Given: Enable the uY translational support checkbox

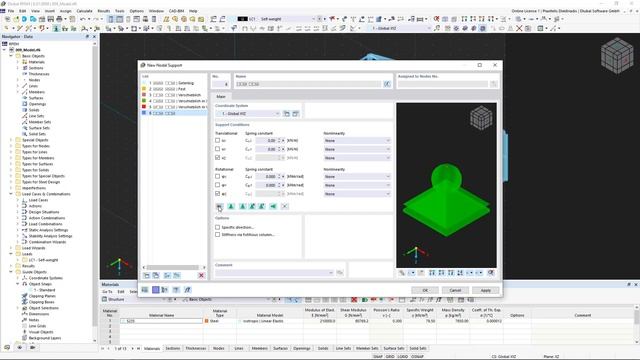Looking at the screenshot, I should (x=218, y=149).
